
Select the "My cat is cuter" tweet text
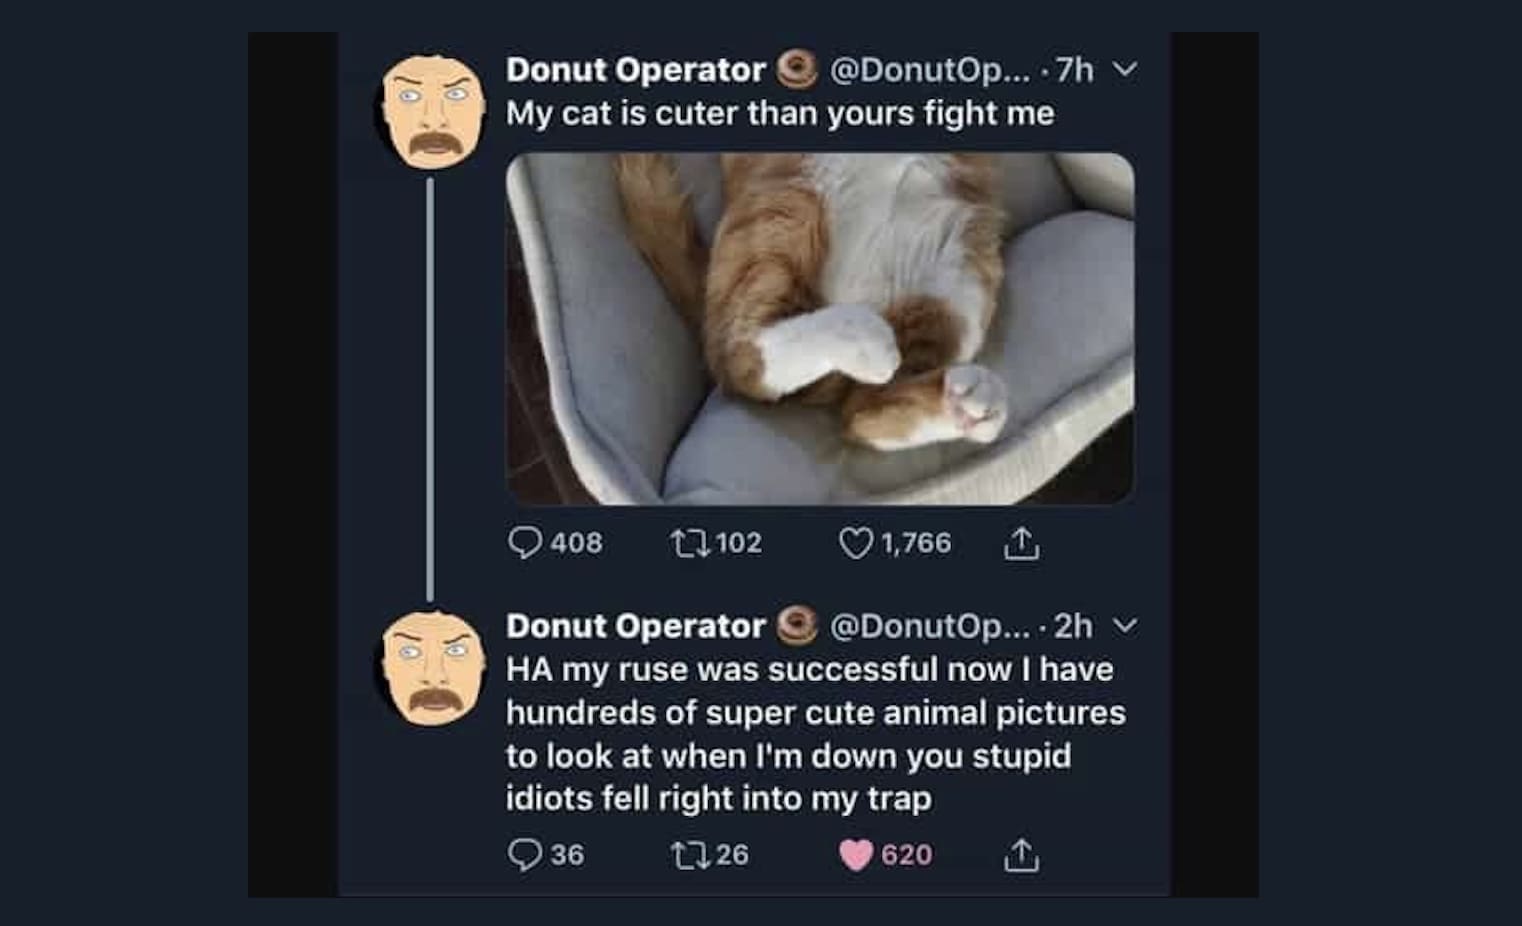pyautogui.click(x=780, y=113)
